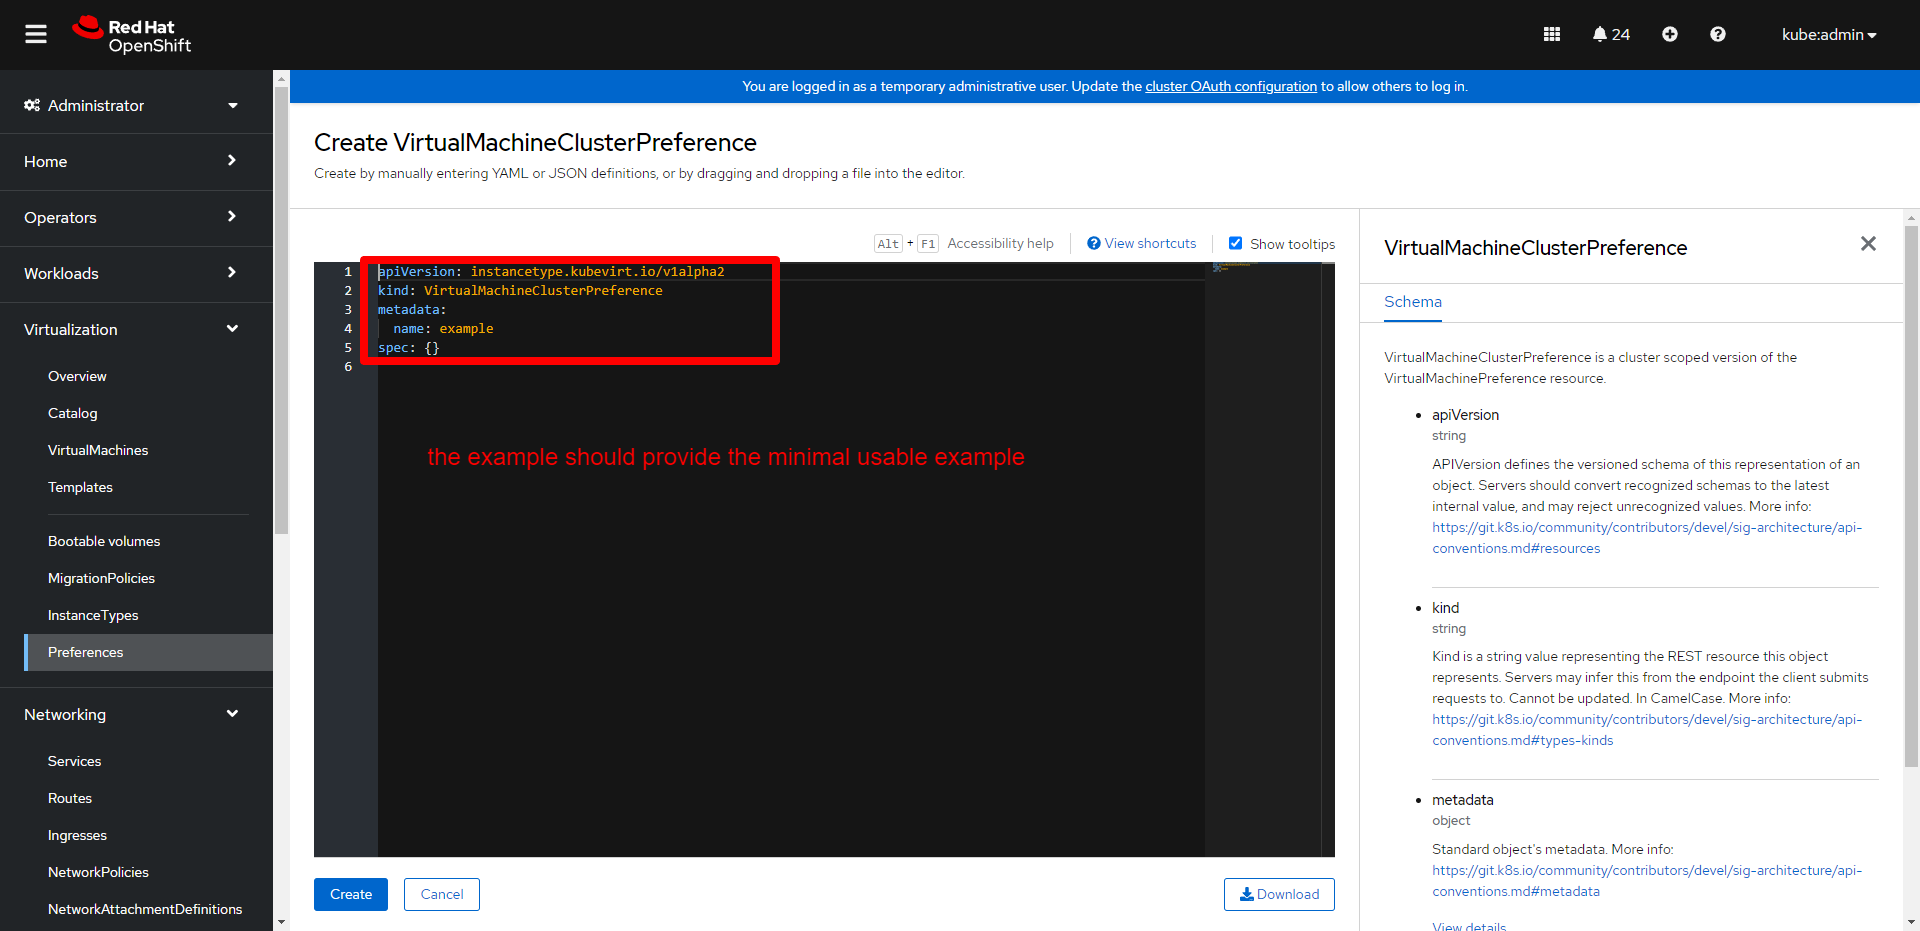
Task: Expand the Operators navigation section
Action: pyautogui.click(x=136, y=217)
